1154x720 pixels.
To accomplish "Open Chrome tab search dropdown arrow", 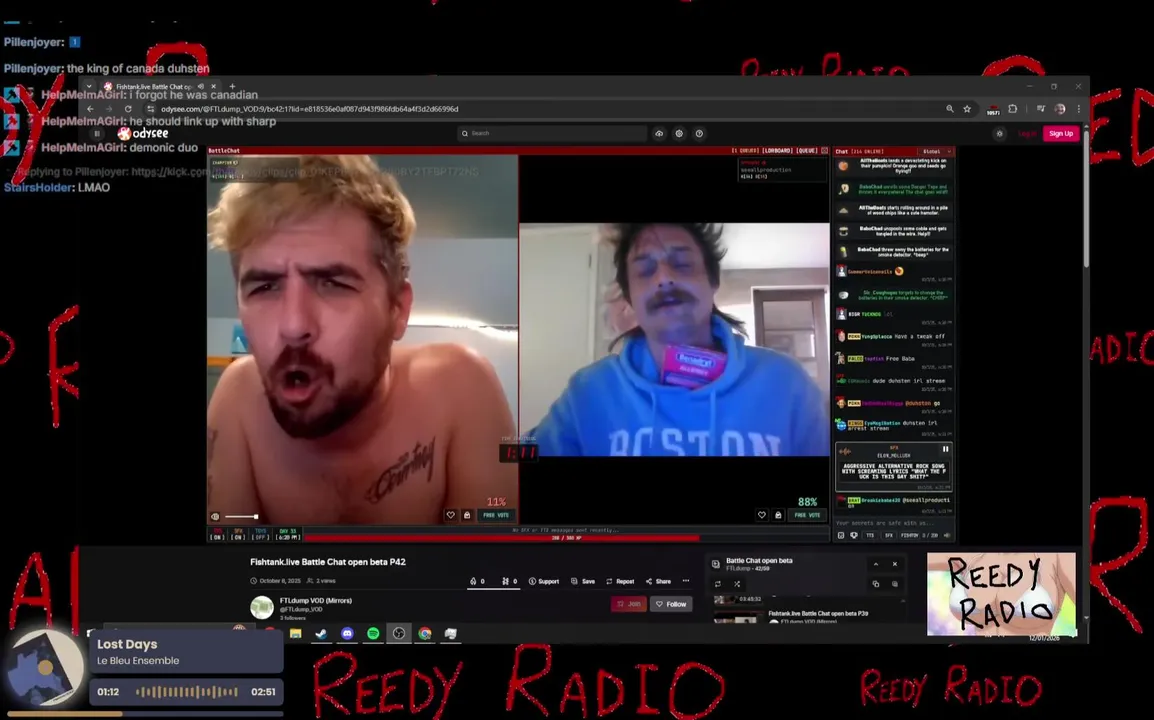I will (x=89, y=86).
